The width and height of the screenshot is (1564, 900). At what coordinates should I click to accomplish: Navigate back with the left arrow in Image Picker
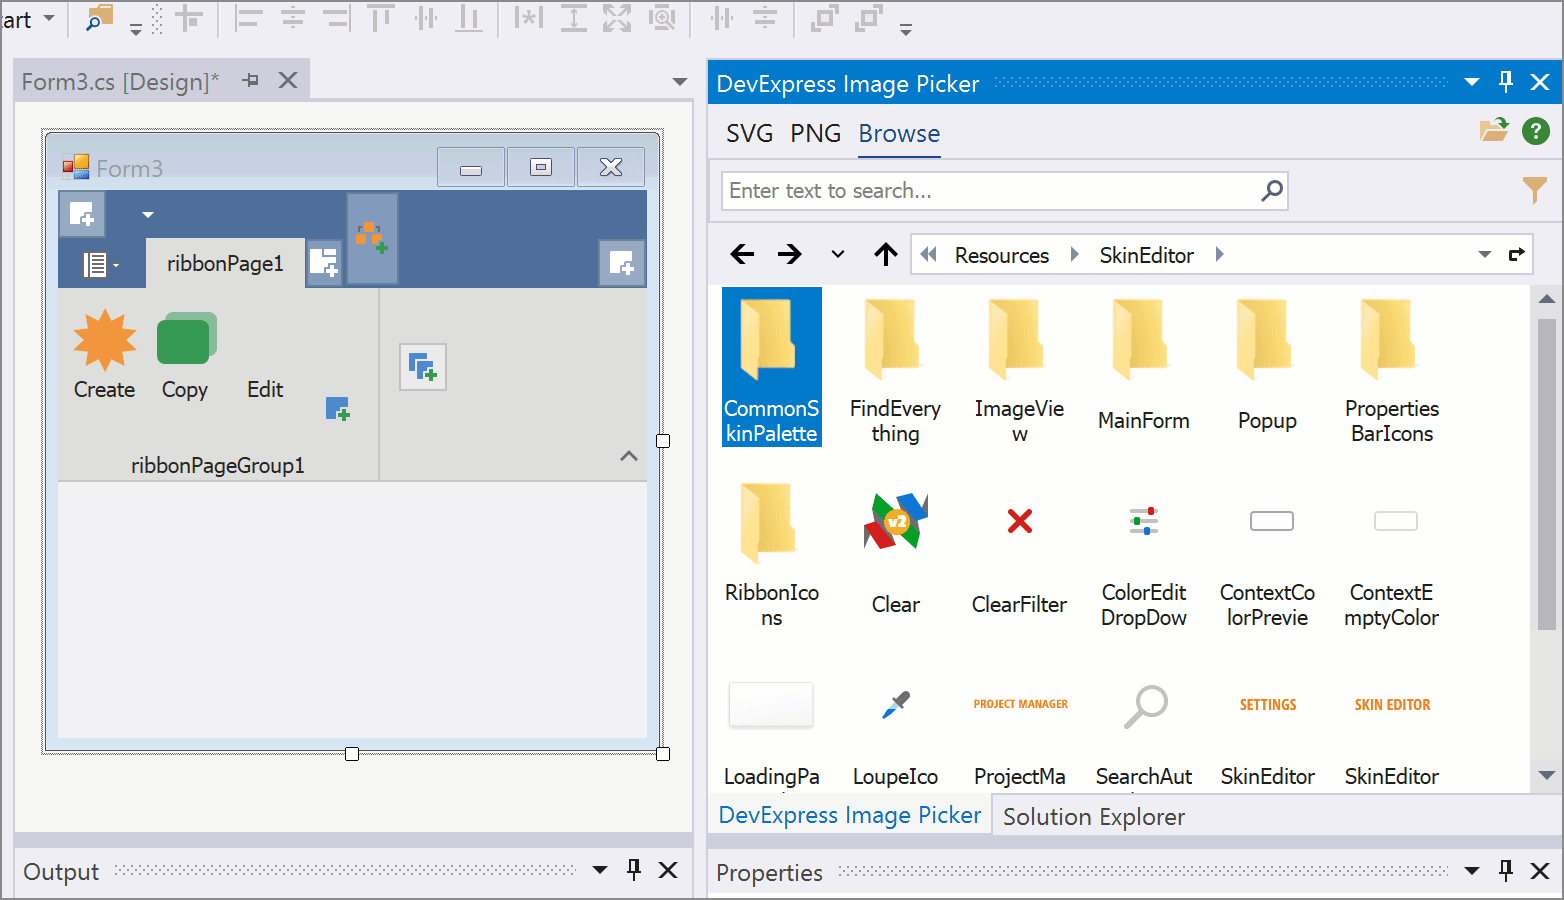(742, 254)
